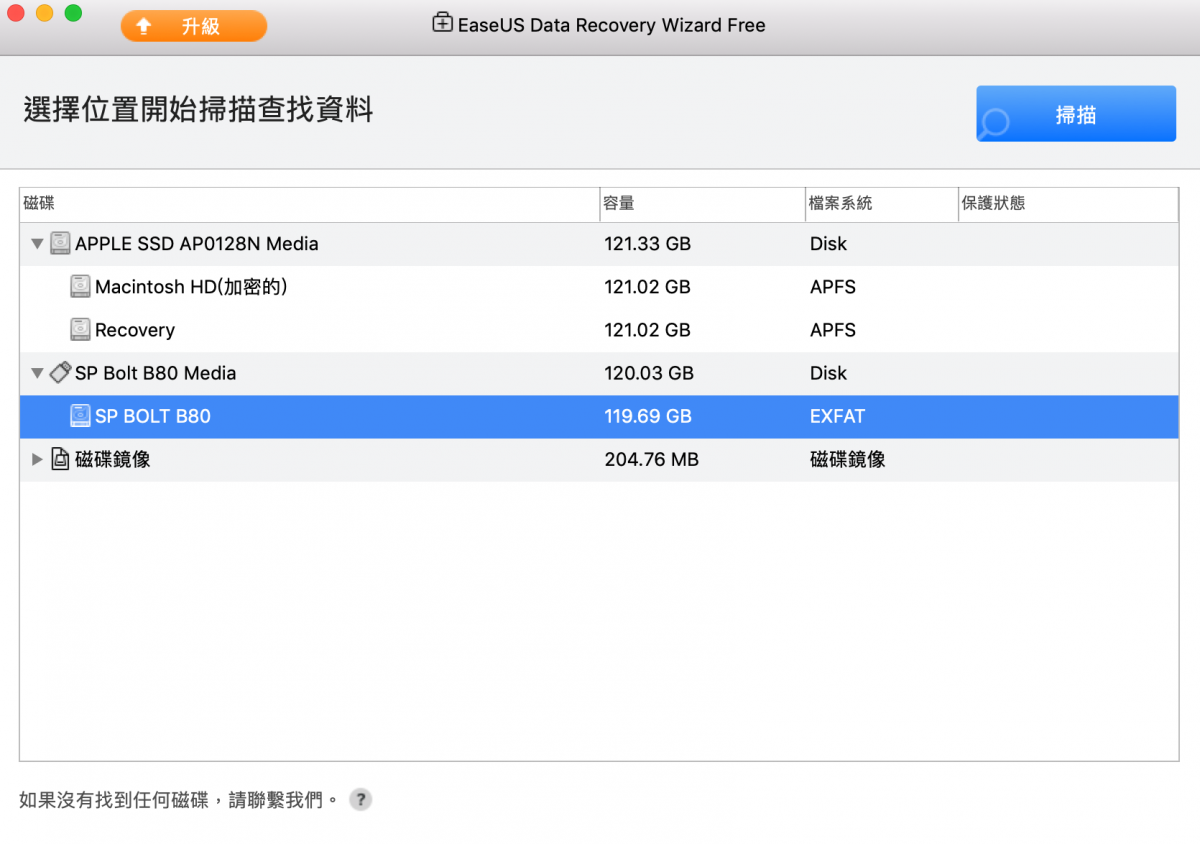
Task: Select the SP Bolt B80 Media text
Action: coord(156,373)
